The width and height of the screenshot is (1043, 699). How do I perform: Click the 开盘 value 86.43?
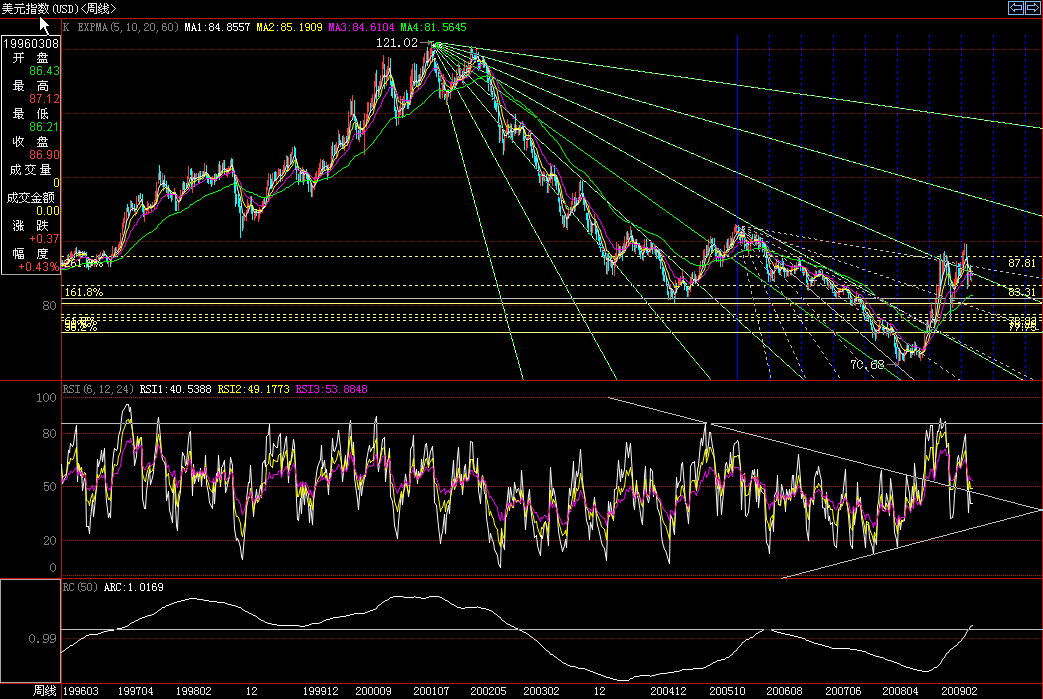45,71
